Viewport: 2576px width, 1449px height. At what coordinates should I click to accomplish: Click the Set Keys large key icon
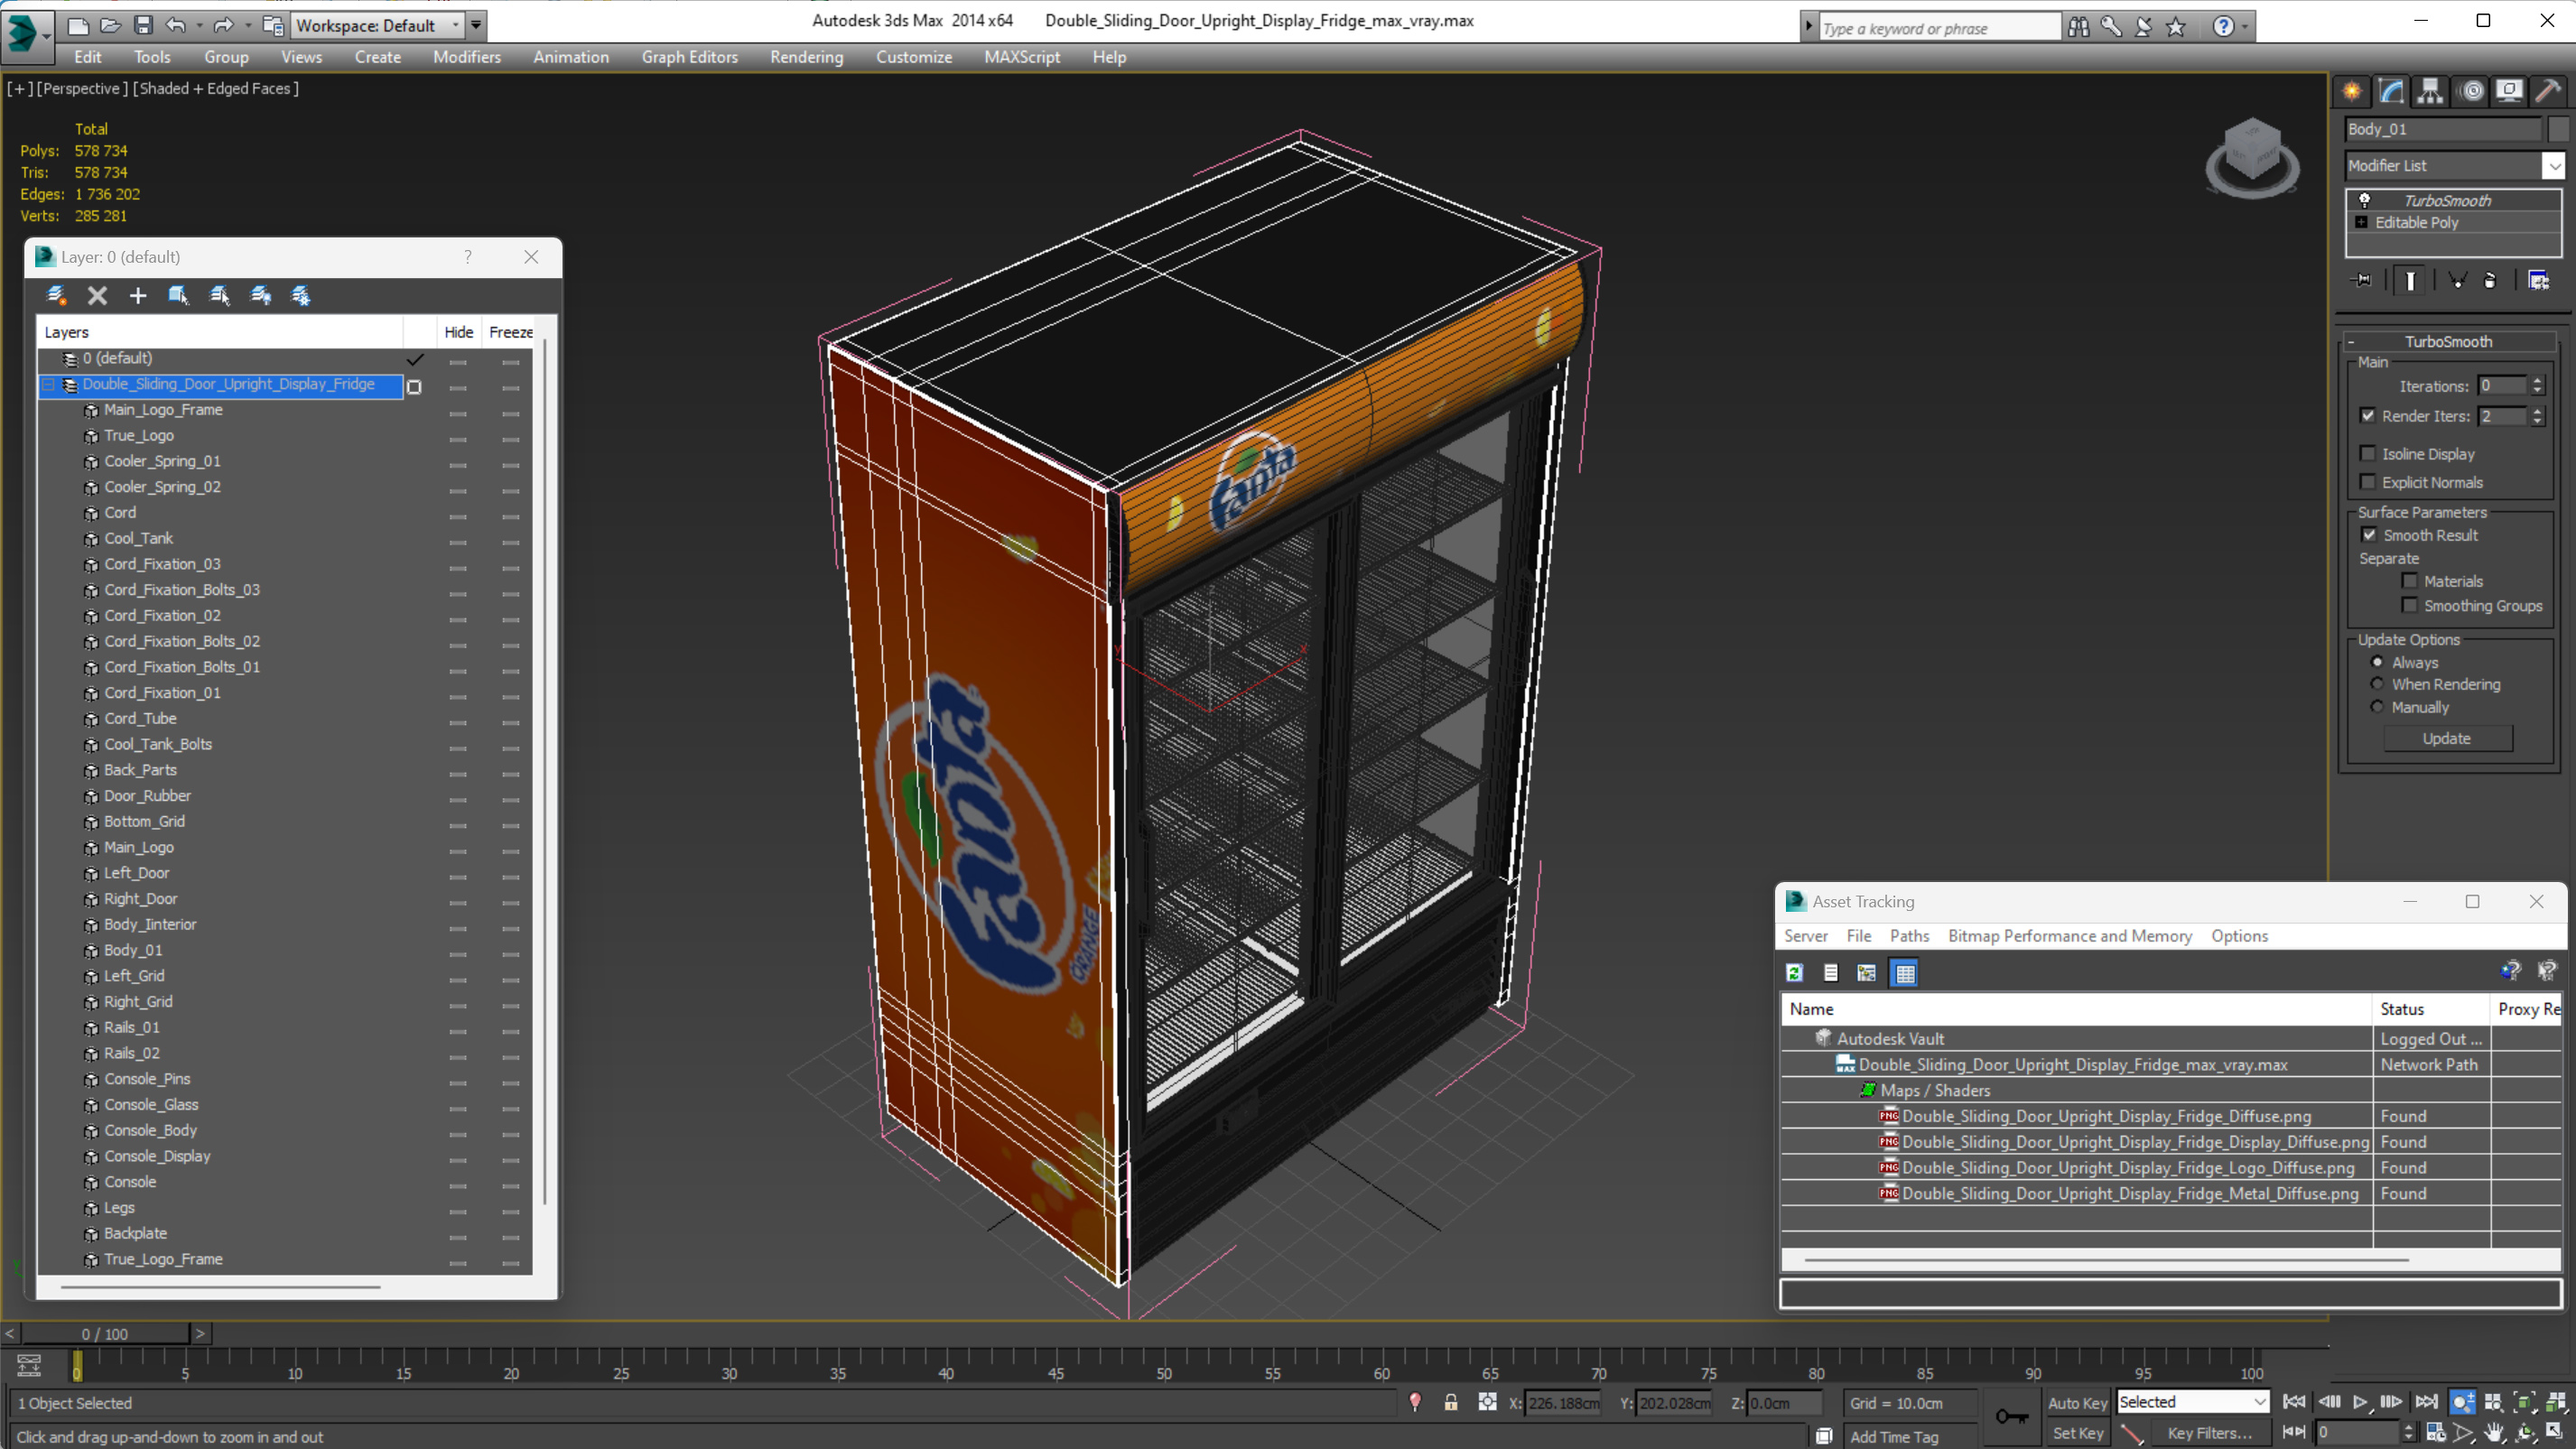(x=2011, y=1416)
